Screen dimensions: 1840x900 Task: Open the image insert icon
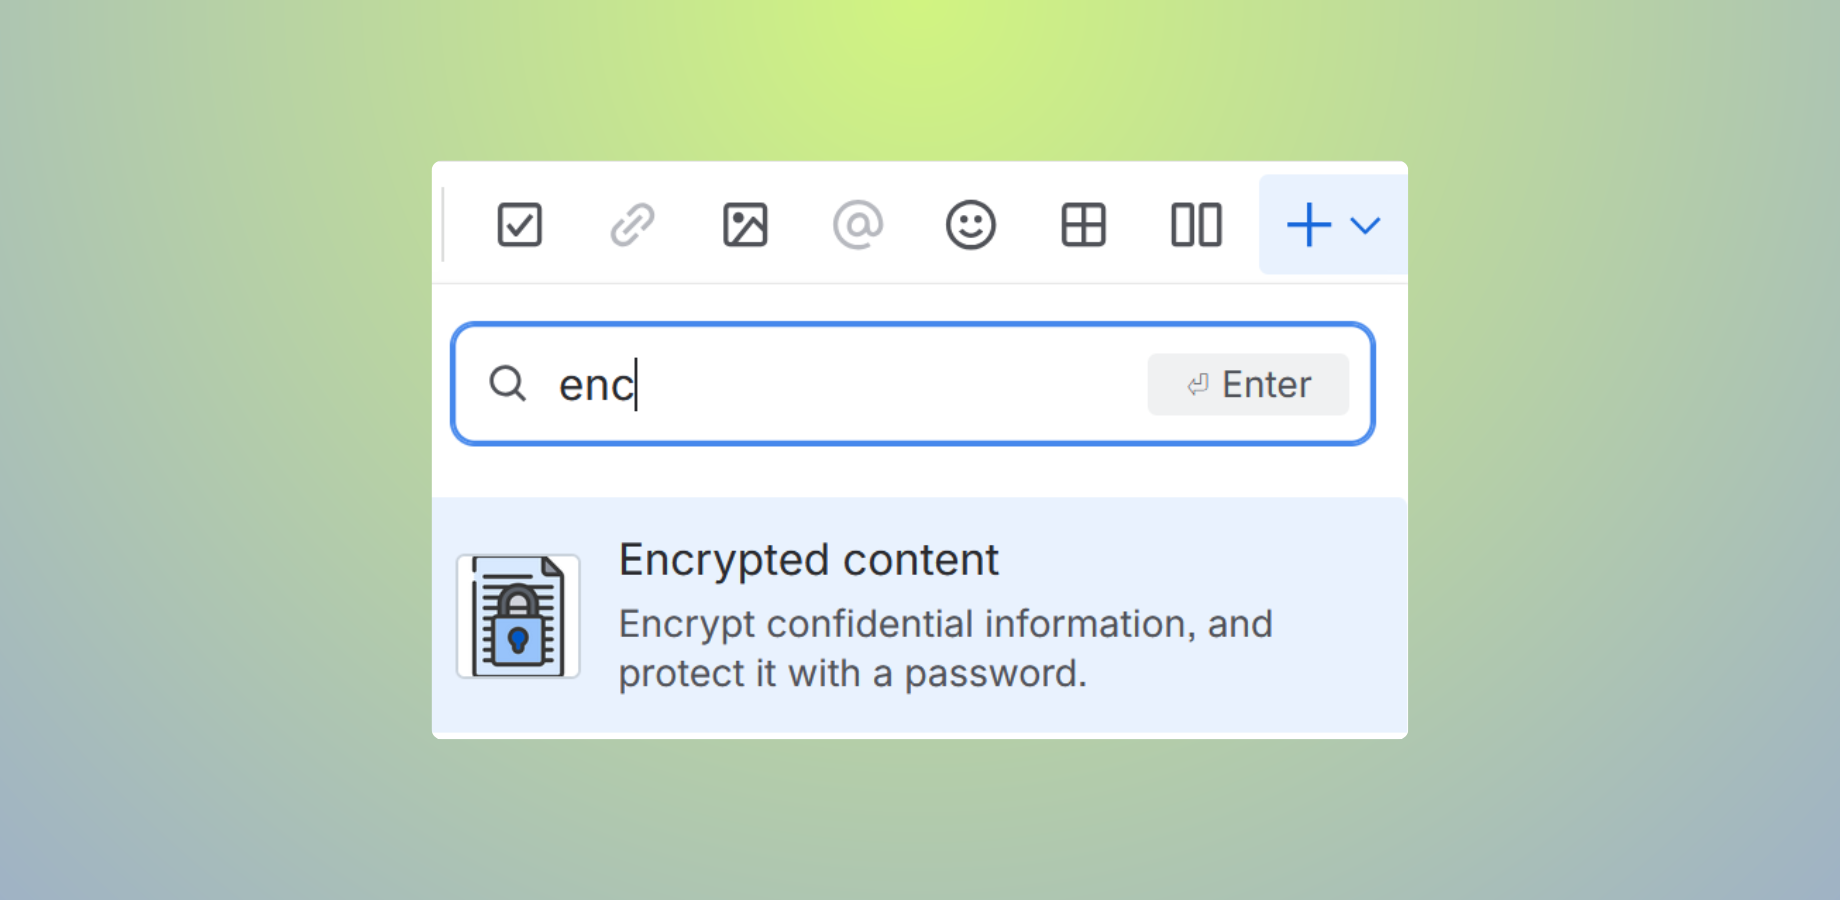(x=744, y=225)
